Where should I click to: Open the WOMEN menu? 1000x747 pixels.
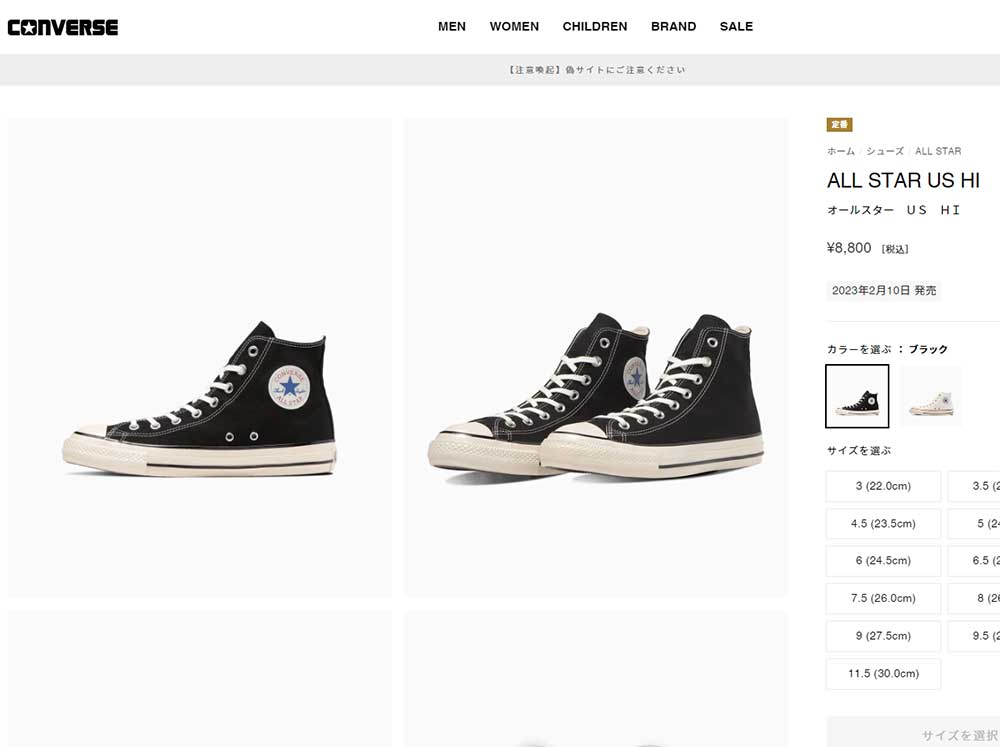514,27
